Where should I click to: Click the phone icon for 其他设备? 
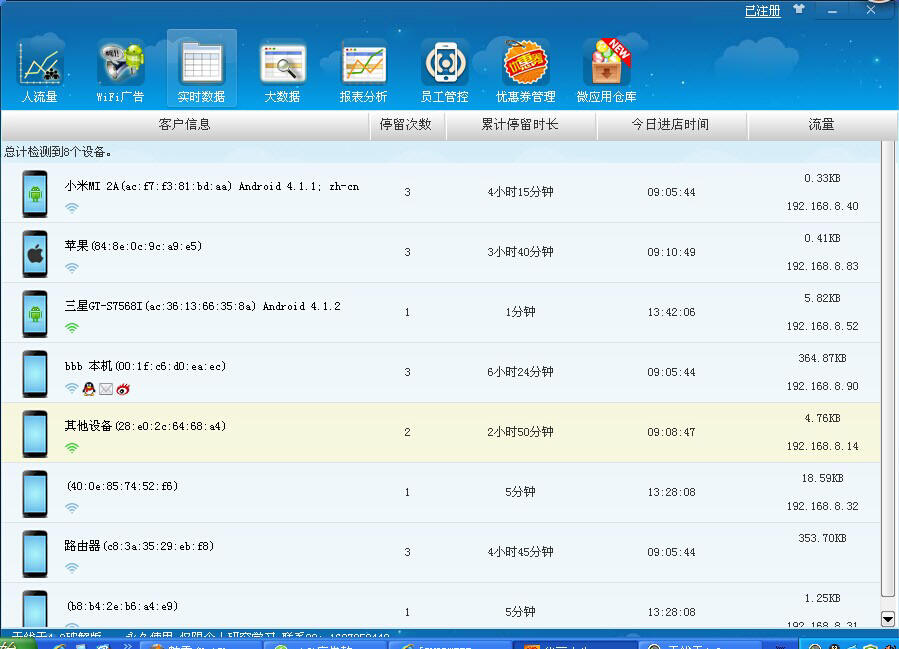(x=35, y=434)
